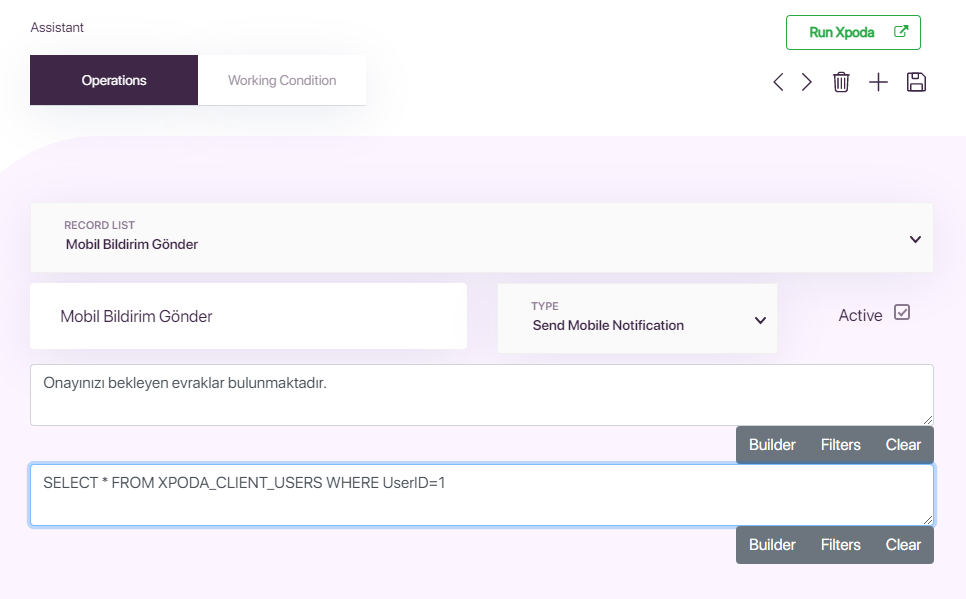Image resolution: width=966 pixels, height=599 pixels.
Task: Click the external link icon in Run Xpoda
Action: pos(901,31)
